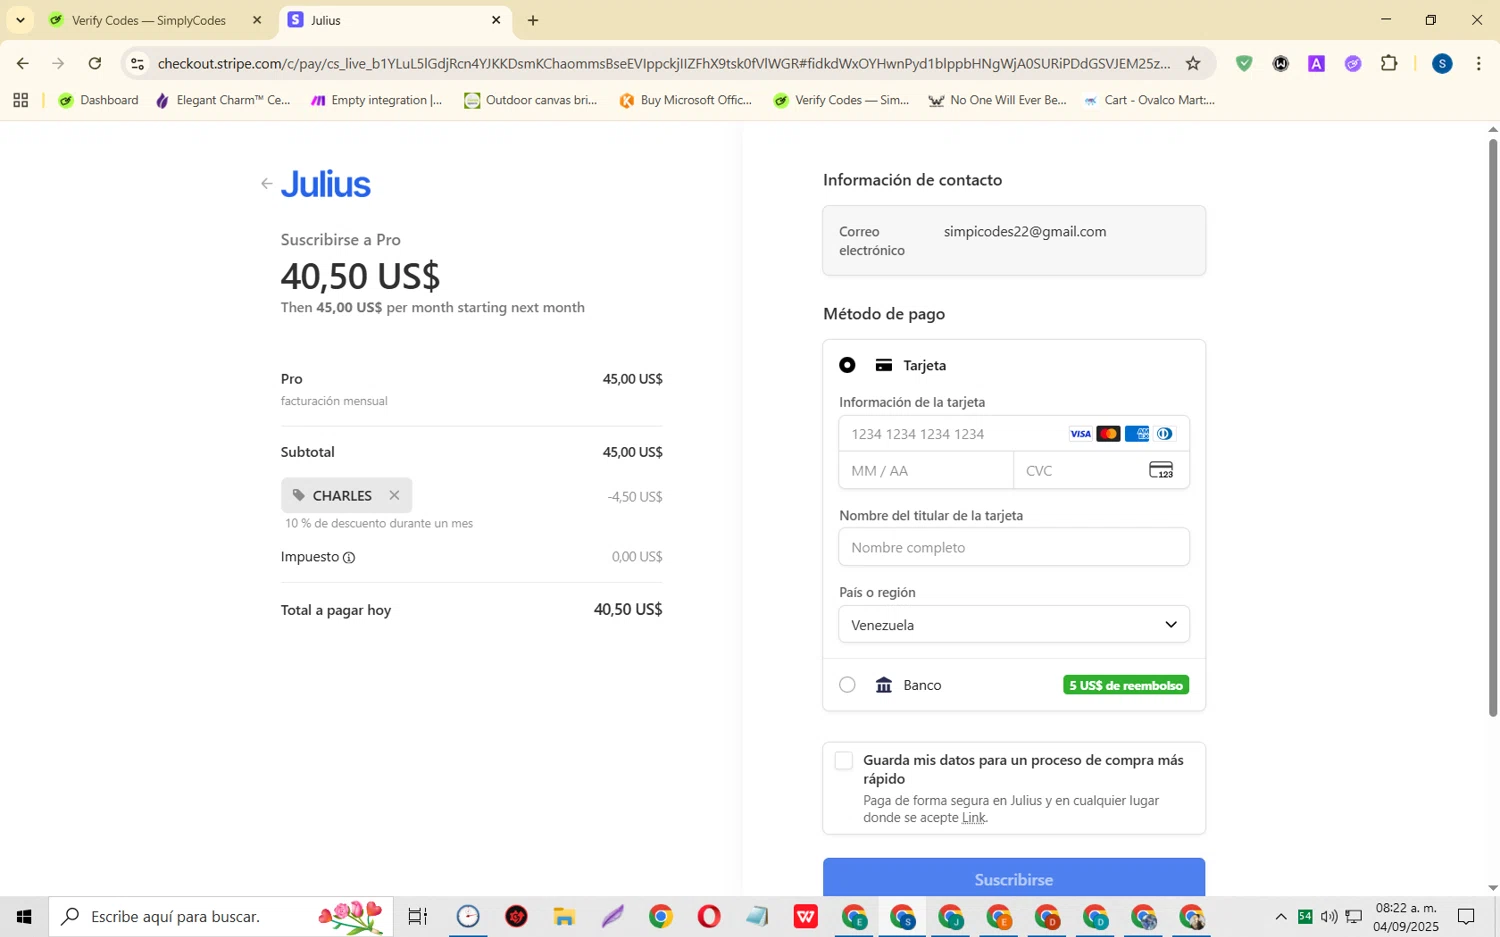Go back using the arrow beside Julius logo

click(x=266, y=184)
